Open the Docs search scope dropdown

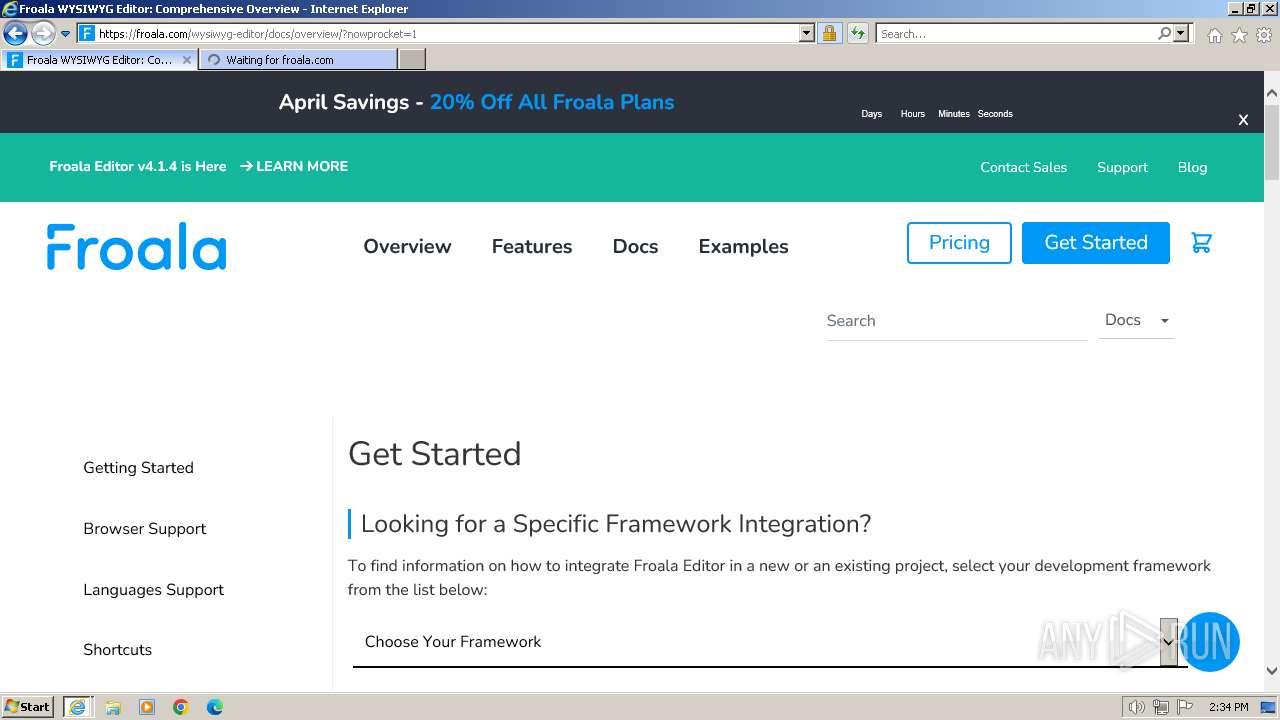(x=1137, y=320)
